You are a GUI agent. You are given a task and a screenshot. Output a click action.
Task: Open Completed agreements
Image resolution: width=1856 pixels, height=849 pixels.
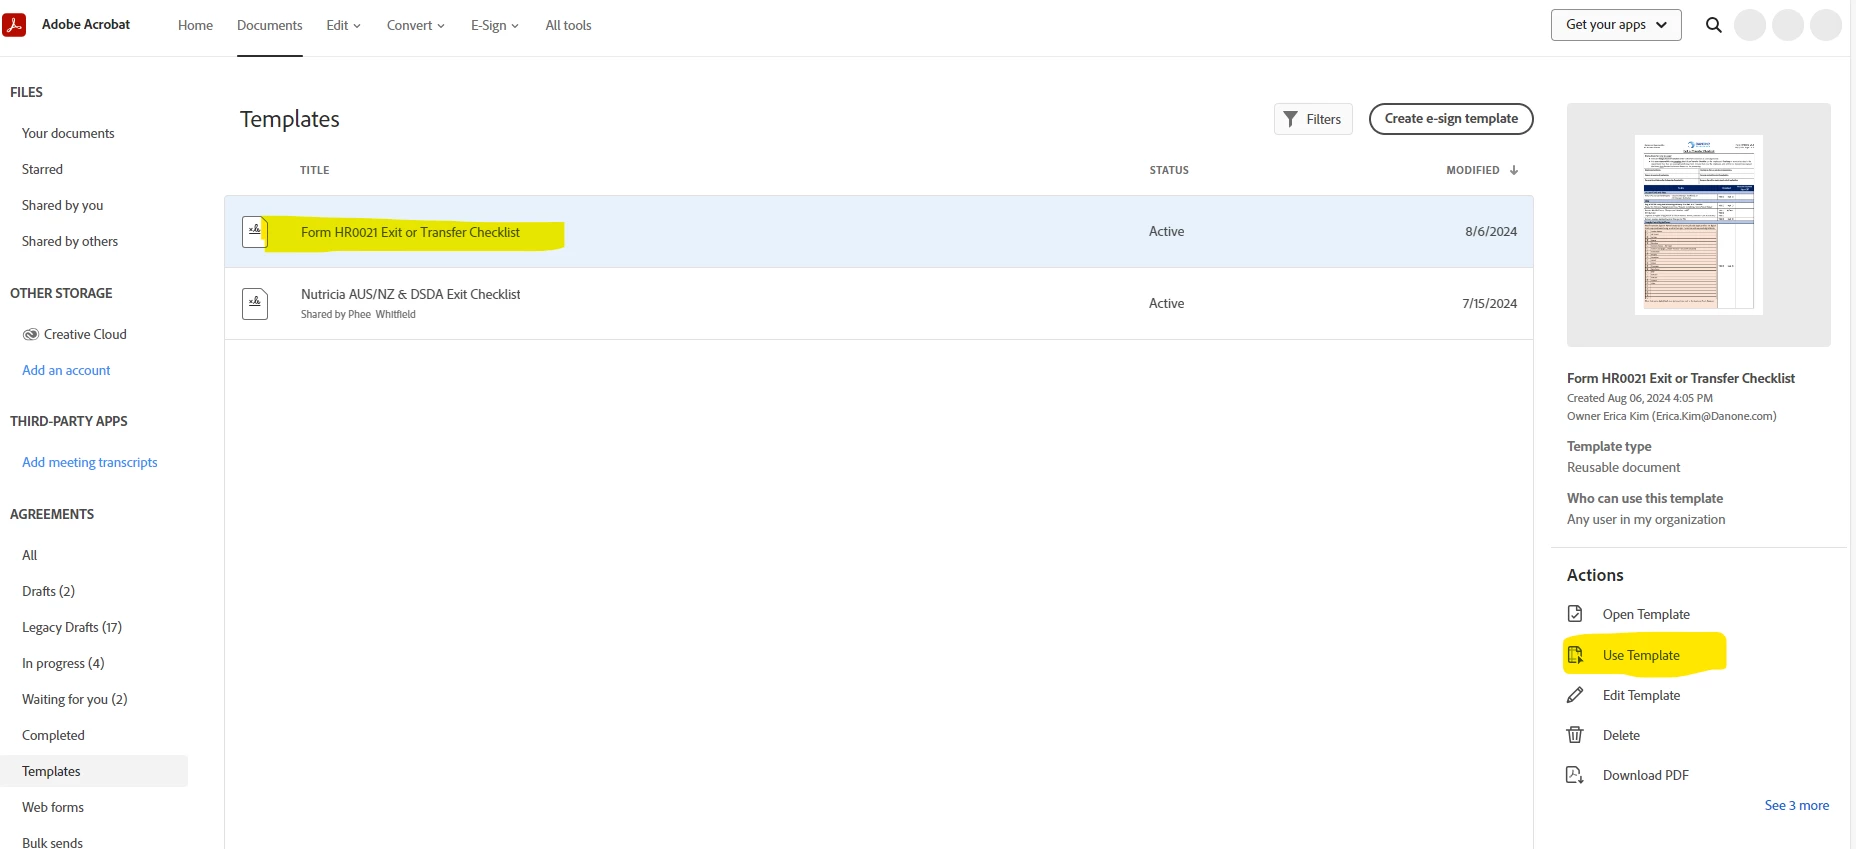[53, 735]
